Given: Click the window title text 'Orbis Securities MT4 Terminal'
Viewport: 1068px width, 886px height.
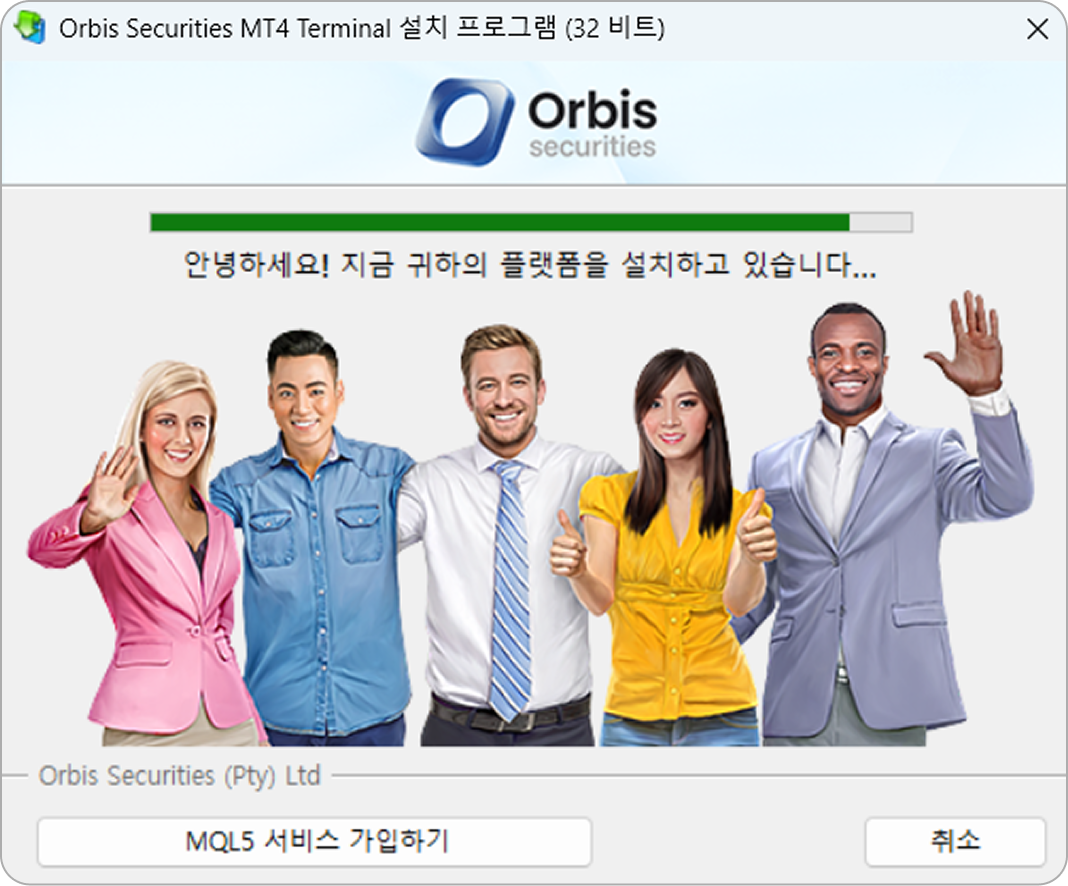Looking at the screenshot, I should click(x=225, y=29).
